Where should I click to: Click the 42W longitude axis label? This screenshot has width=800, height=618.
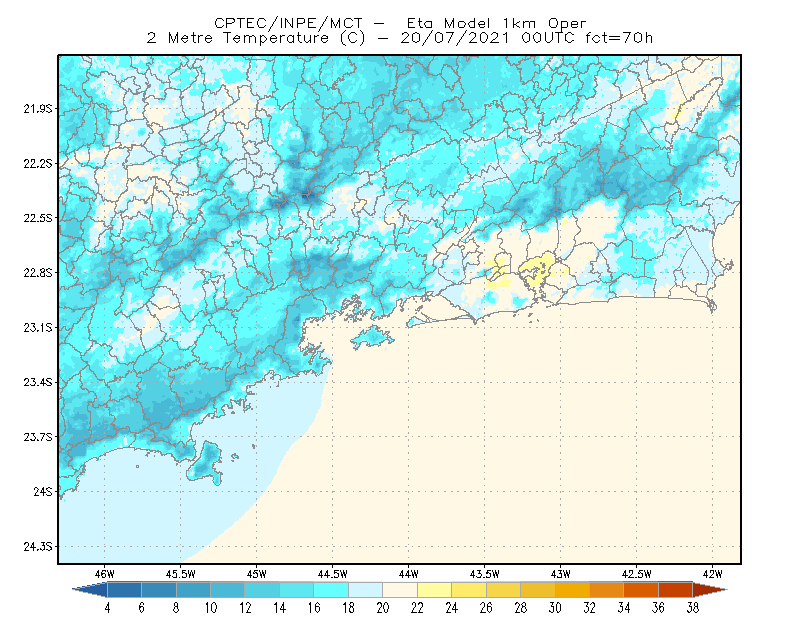(713, 574)
